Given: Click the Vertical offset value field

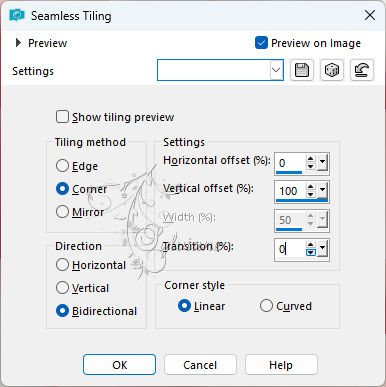Looking at the screenshot, I should coord(290,191).
